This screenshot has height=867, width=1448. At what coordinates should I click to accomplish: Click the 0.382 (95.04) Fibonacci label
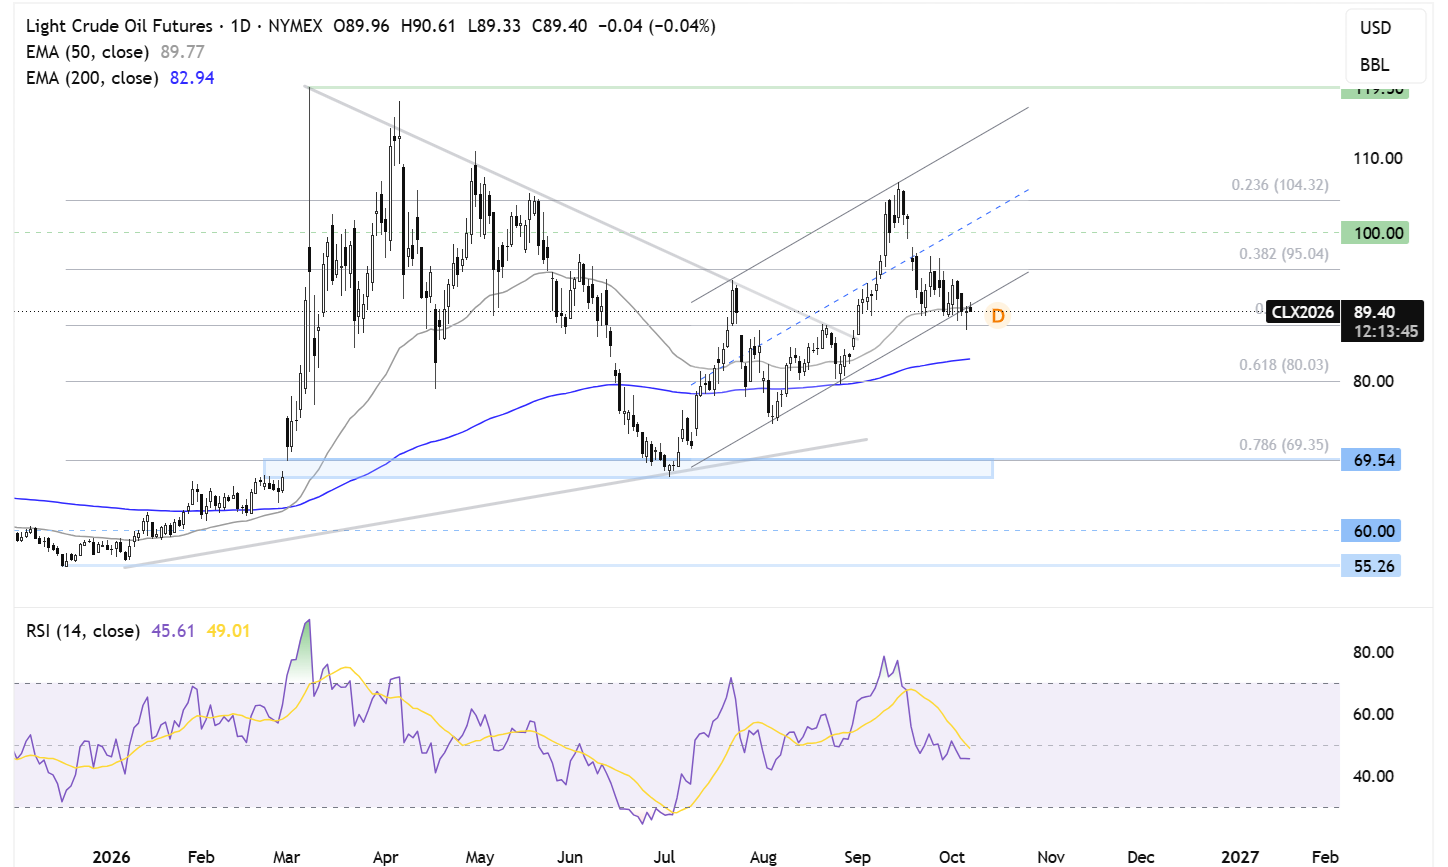1284,254
